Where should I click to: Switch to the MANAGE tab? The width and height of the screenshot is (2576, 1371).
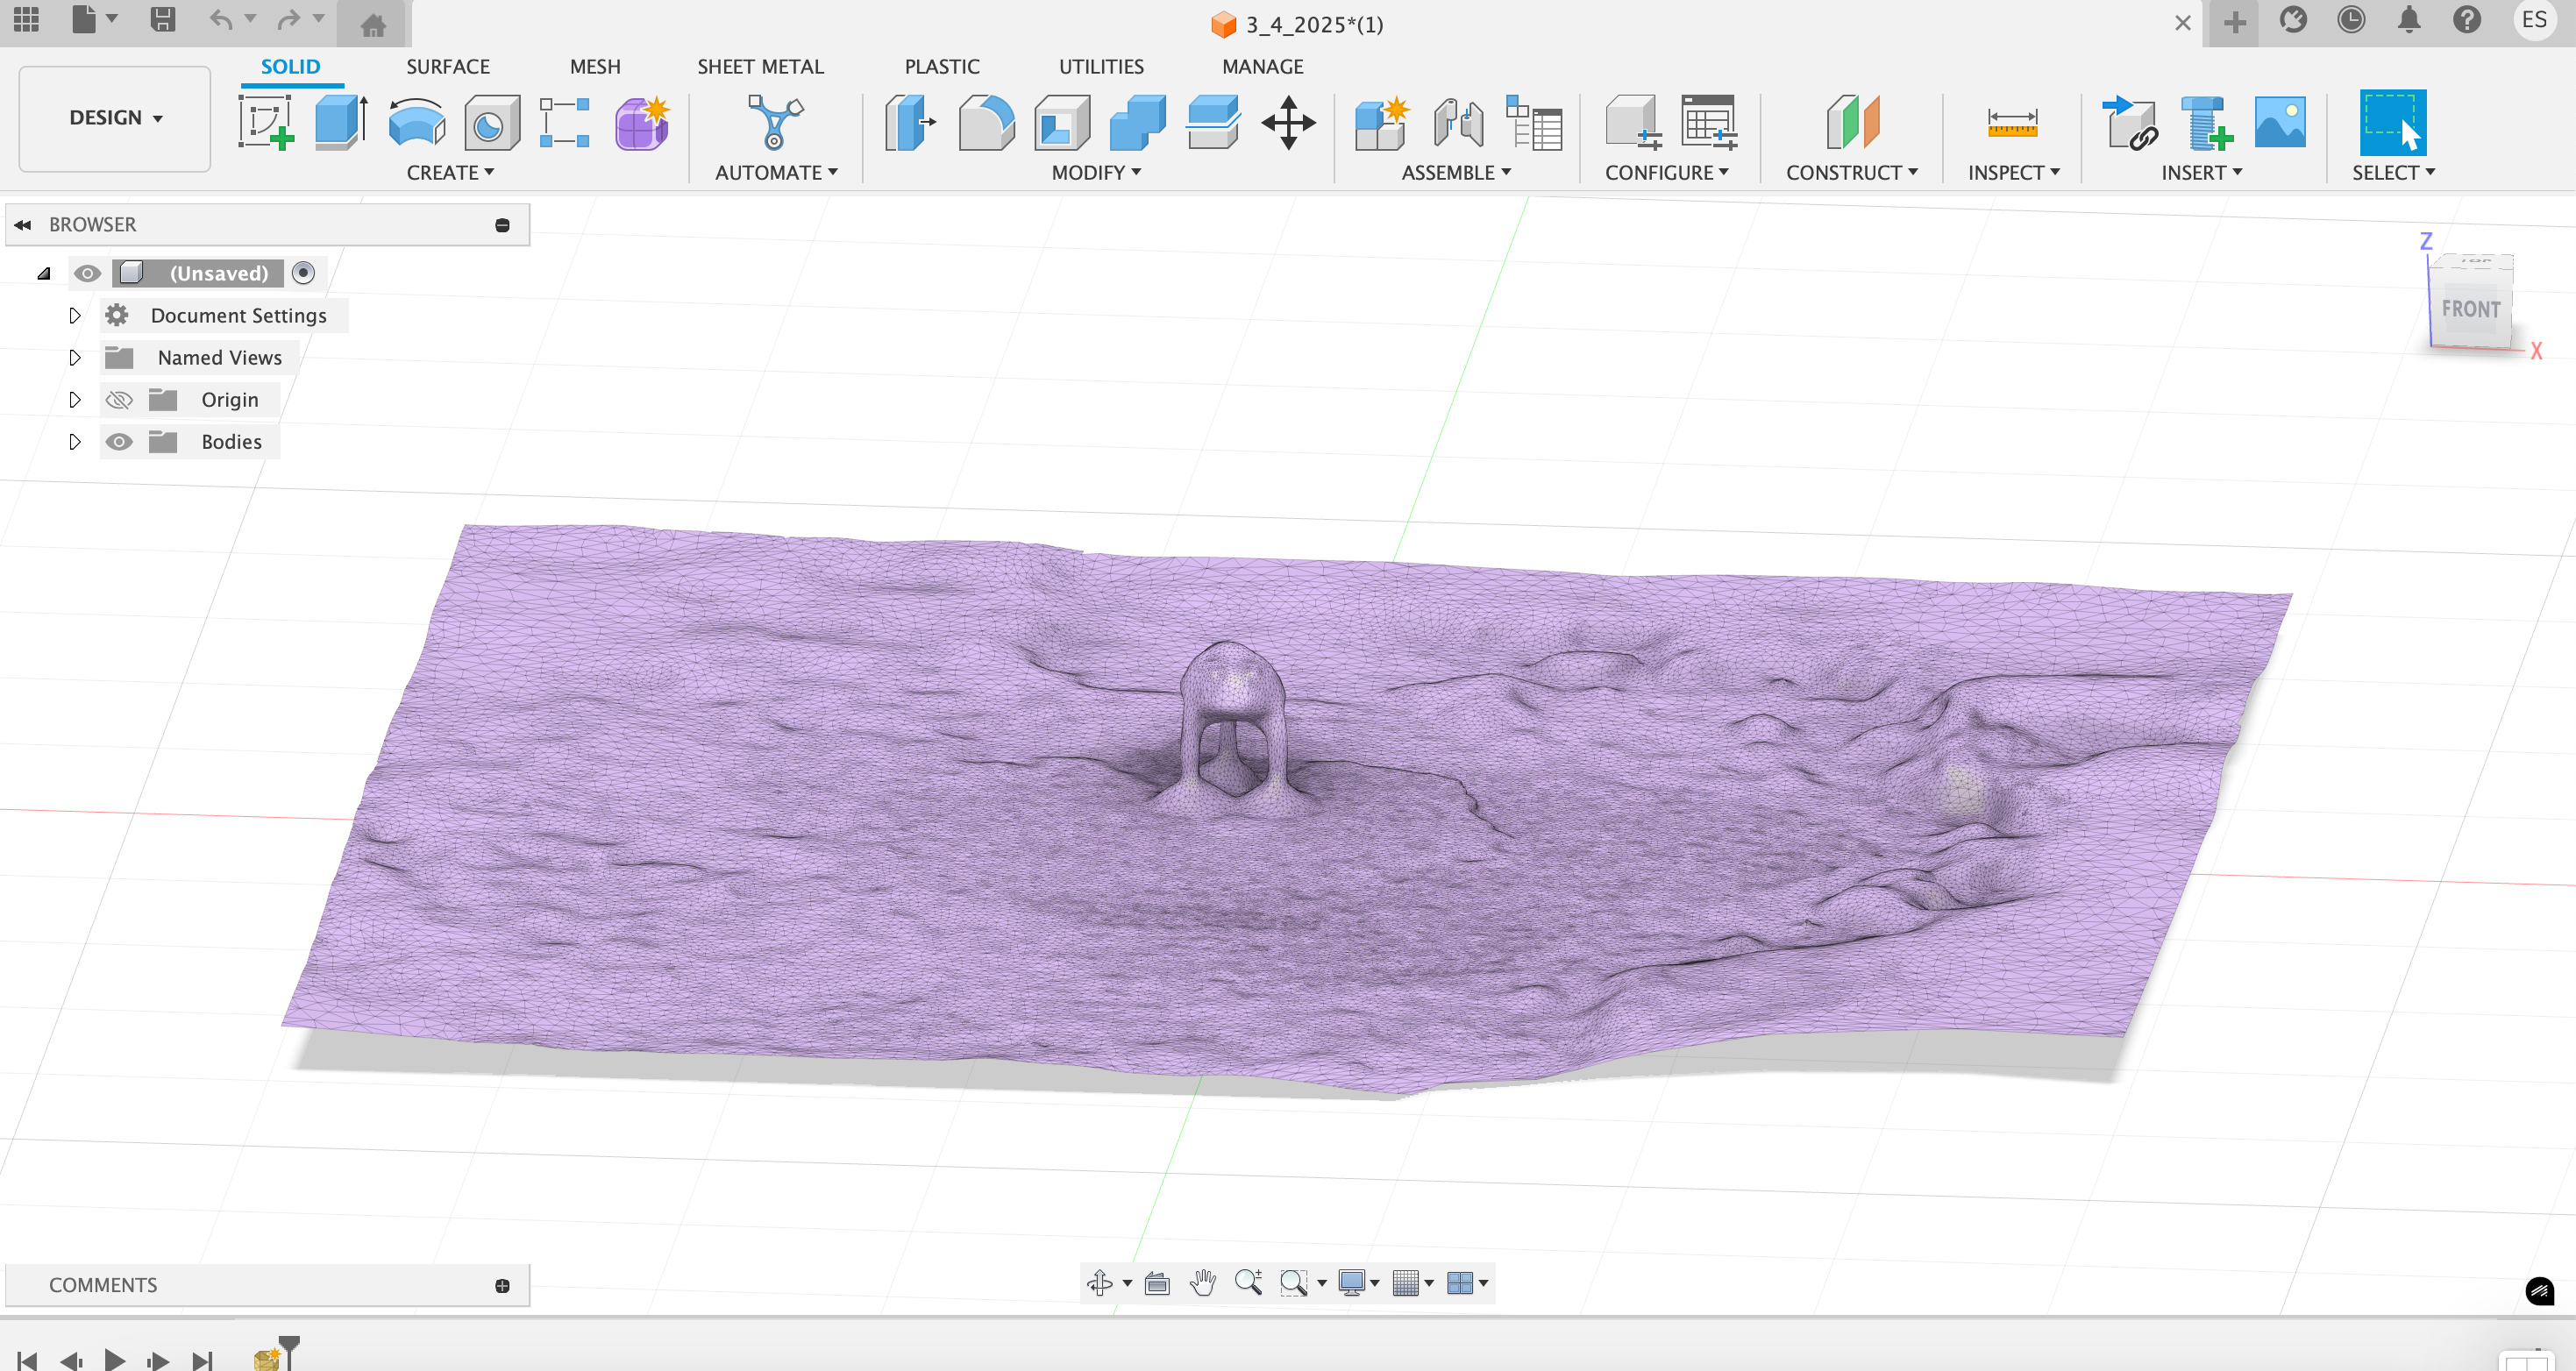(1262, 66)
